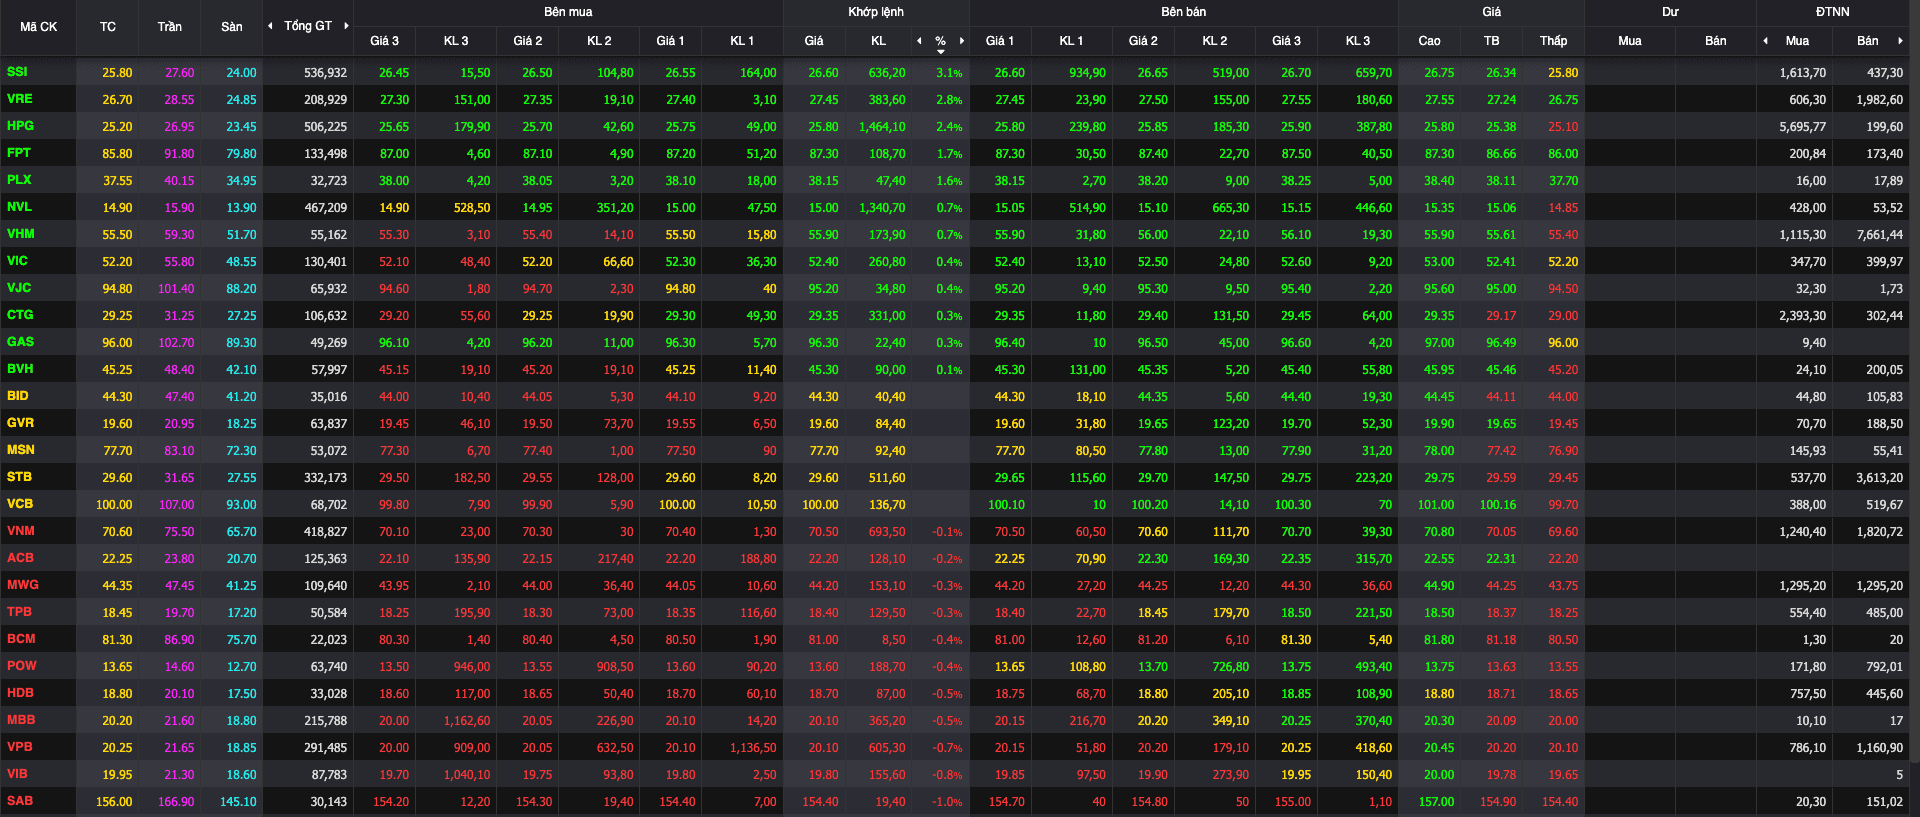
Task: Open the FPT stock ticker
Action: [19, 153]
